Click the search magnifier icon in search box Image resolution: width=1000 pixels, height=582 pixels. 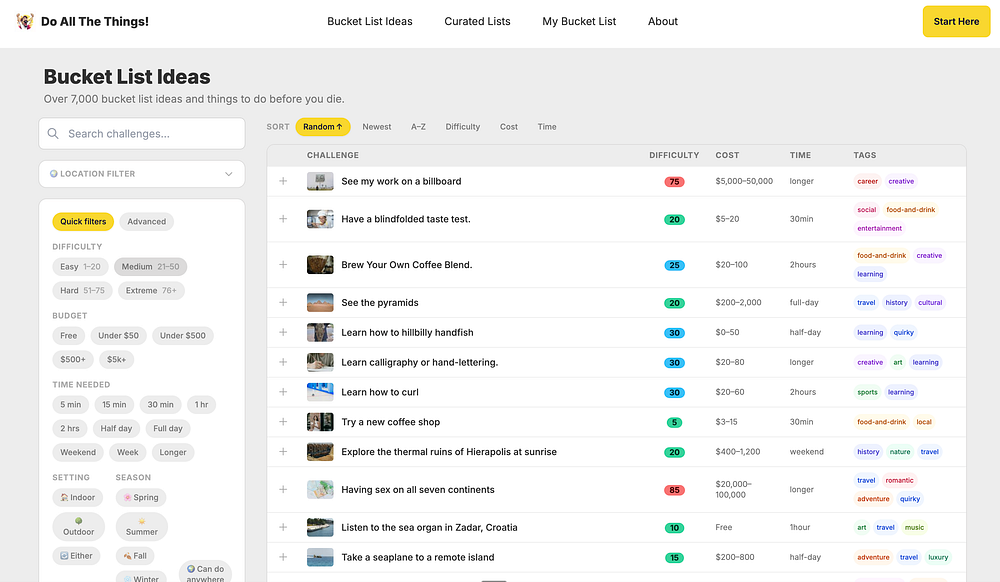tap(54, 134)
